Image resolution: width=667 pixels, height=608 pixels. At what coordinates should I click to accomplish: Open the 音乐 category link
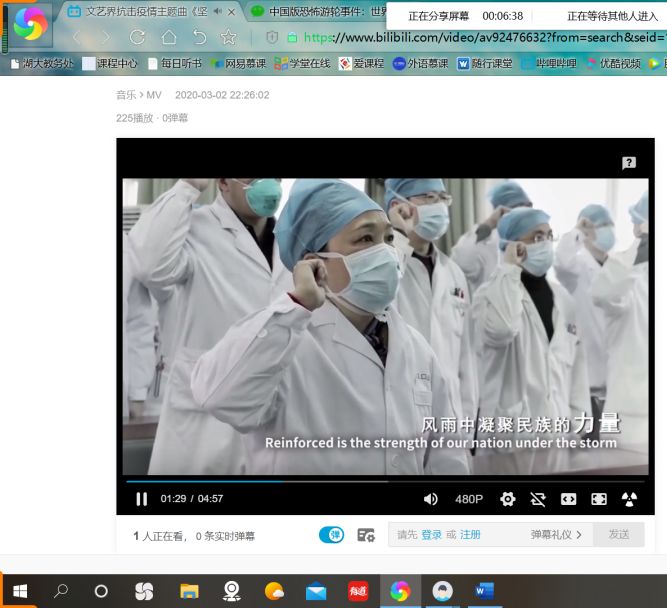[126, 95]
